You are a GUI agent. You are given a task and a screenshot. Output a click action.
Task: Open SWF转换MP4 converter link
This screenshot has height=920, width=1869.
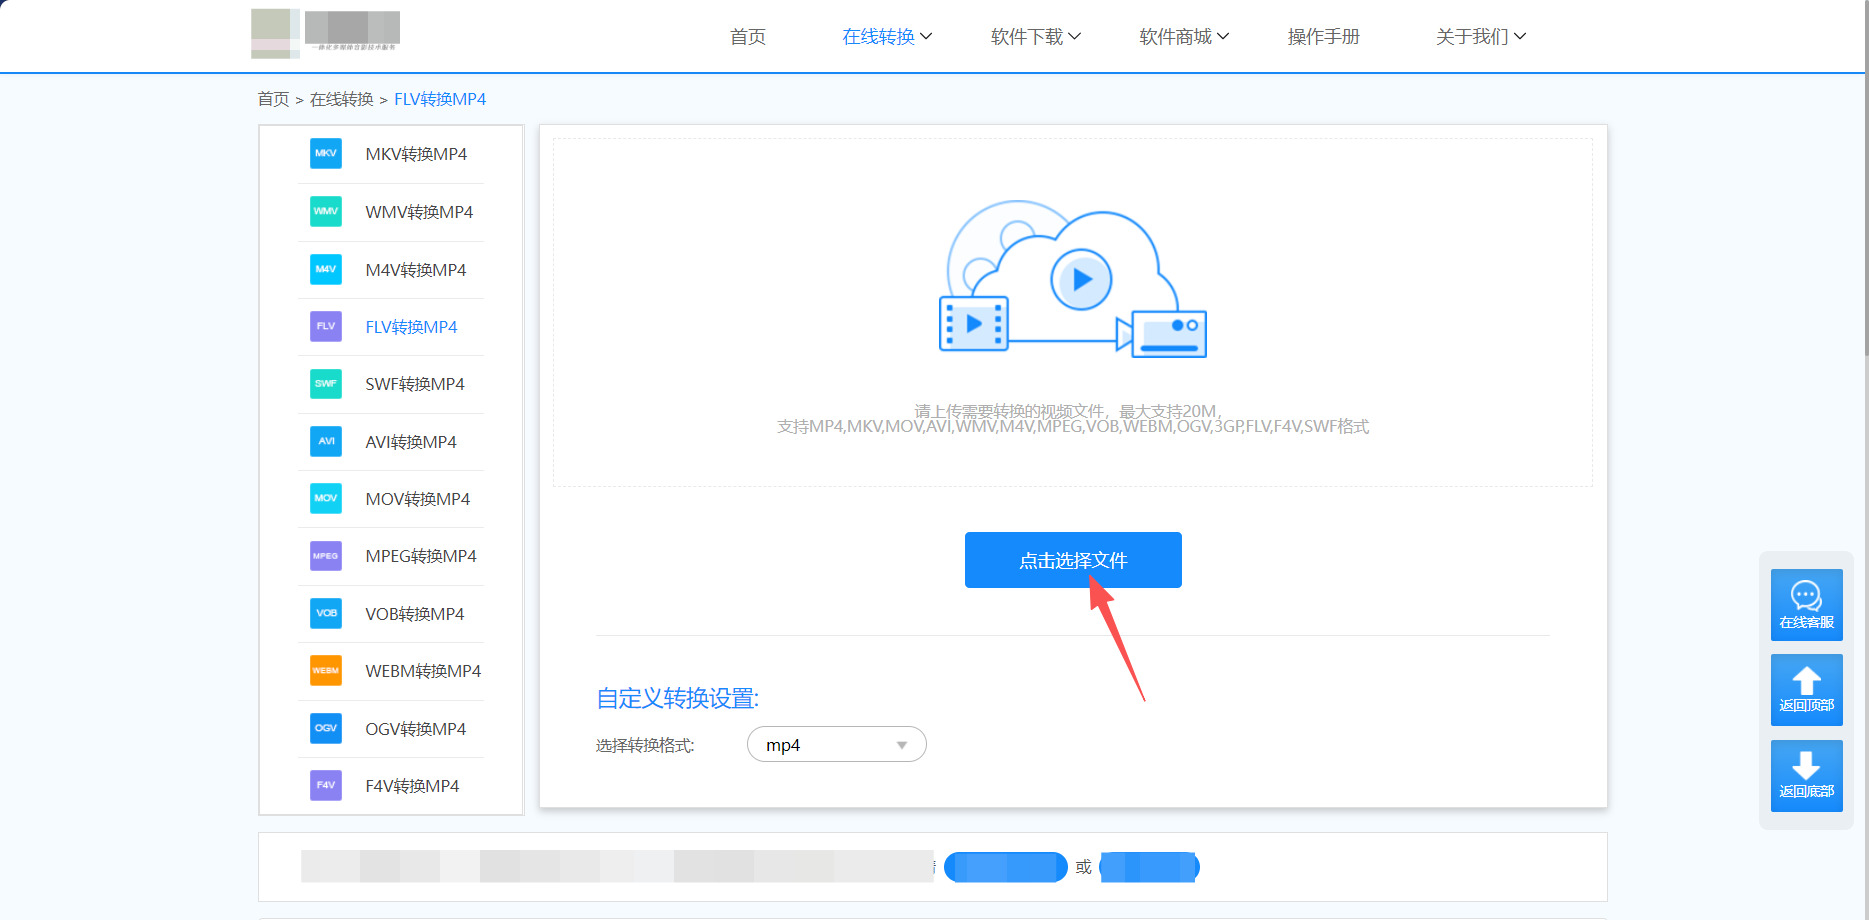[x=415, y=384]
